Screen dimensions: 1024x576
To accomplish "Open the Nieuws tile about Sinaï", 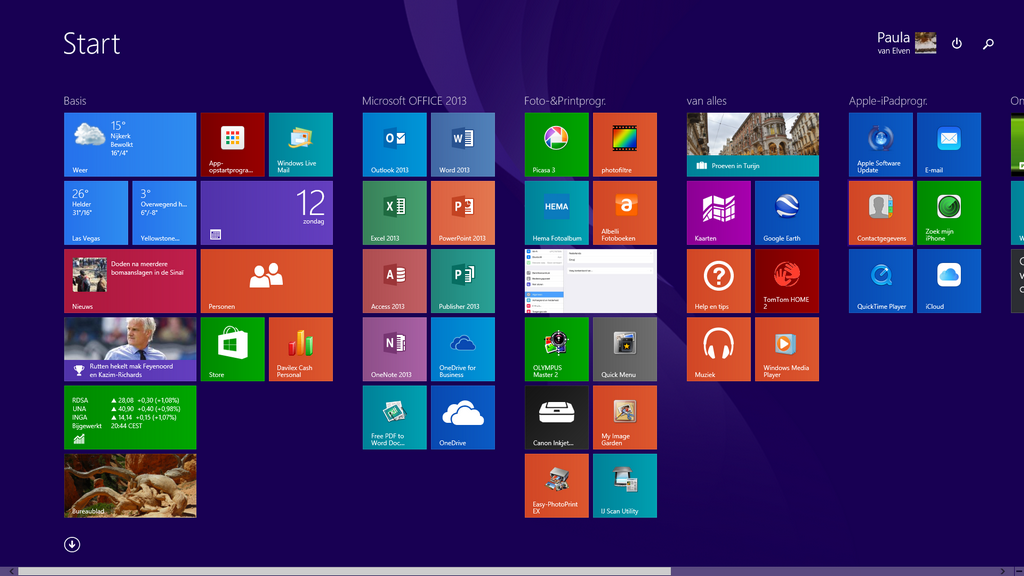I will pyautogui.click(x=130, y=281).
